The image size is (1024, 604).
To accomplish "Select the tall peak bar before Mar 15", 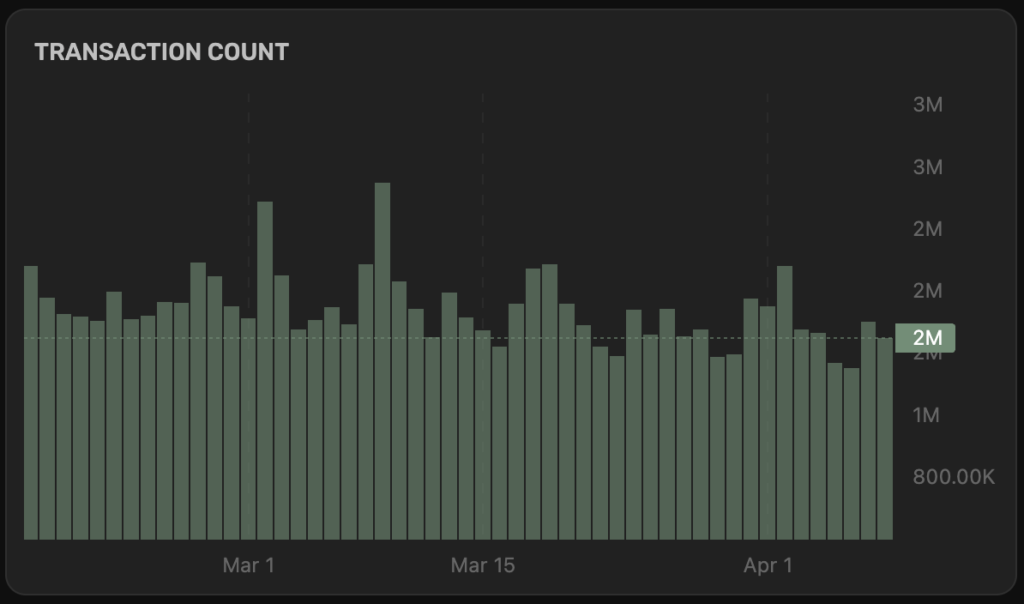I will pyautogui.click(x=383, y=250).
